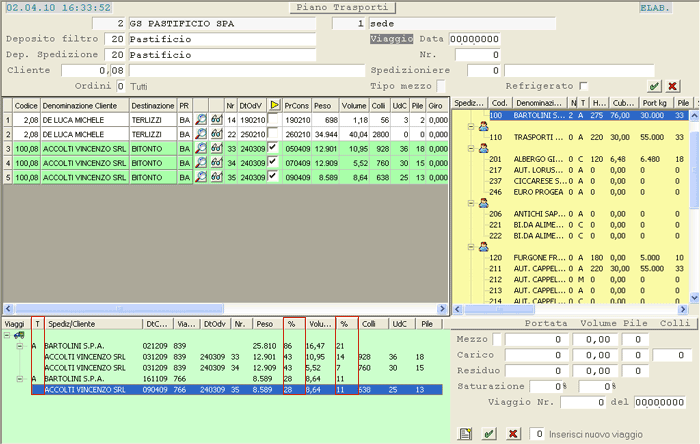Select ACCOLTI VINCENZO SRL trip row Nr 35
700x444 pixels.
click(x=243, y=390)
